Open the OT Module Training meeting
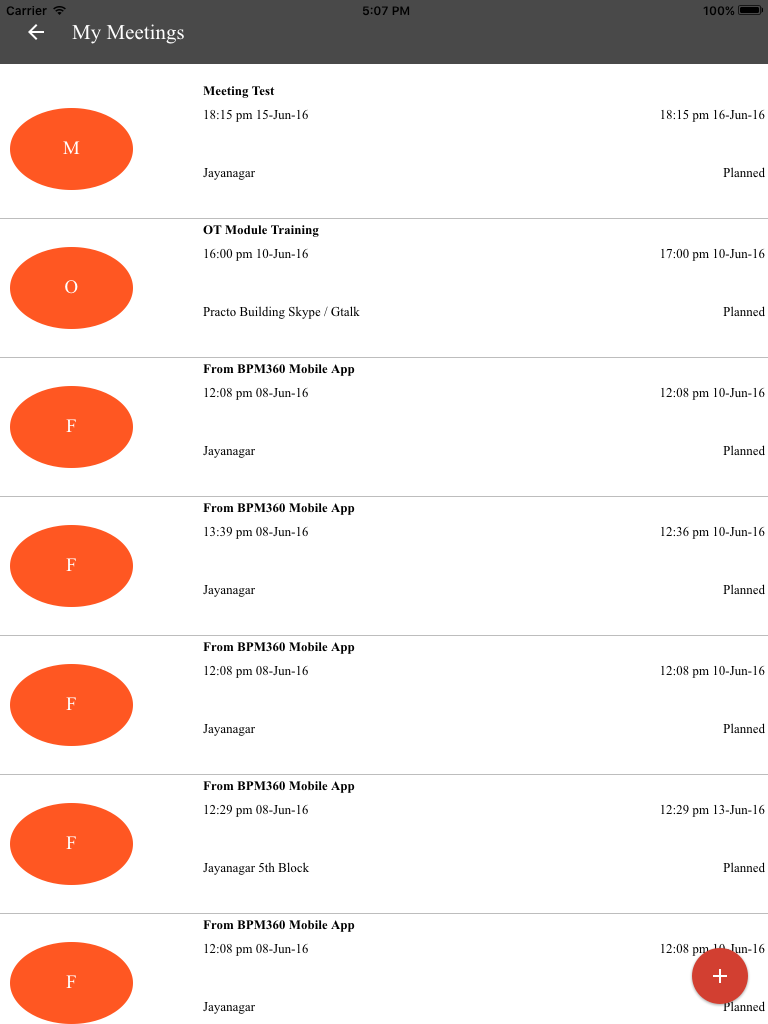 click(261, 230)
